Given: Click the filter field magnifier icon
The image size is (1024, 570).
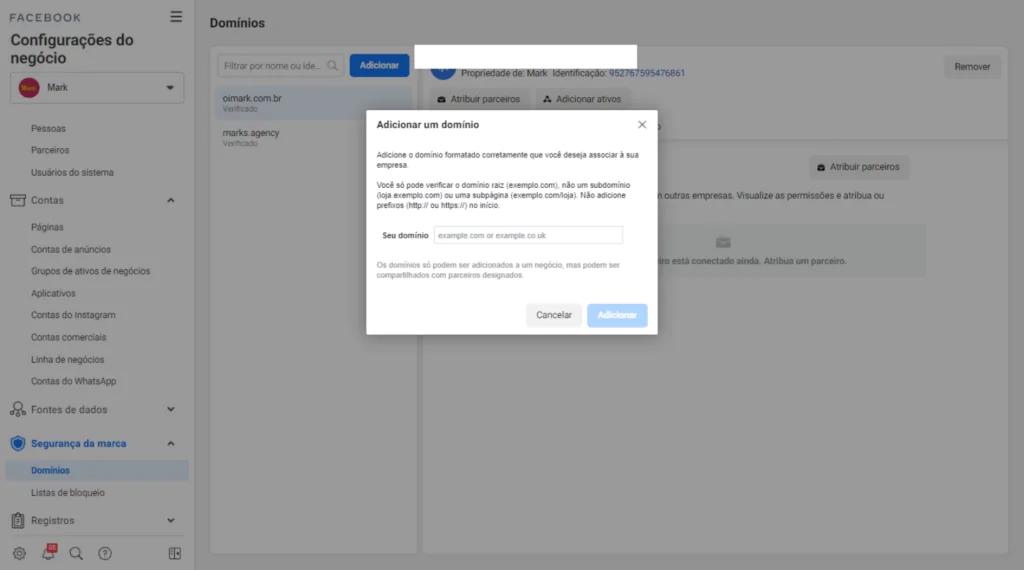Looking at the screenshot, I should 332,65.
